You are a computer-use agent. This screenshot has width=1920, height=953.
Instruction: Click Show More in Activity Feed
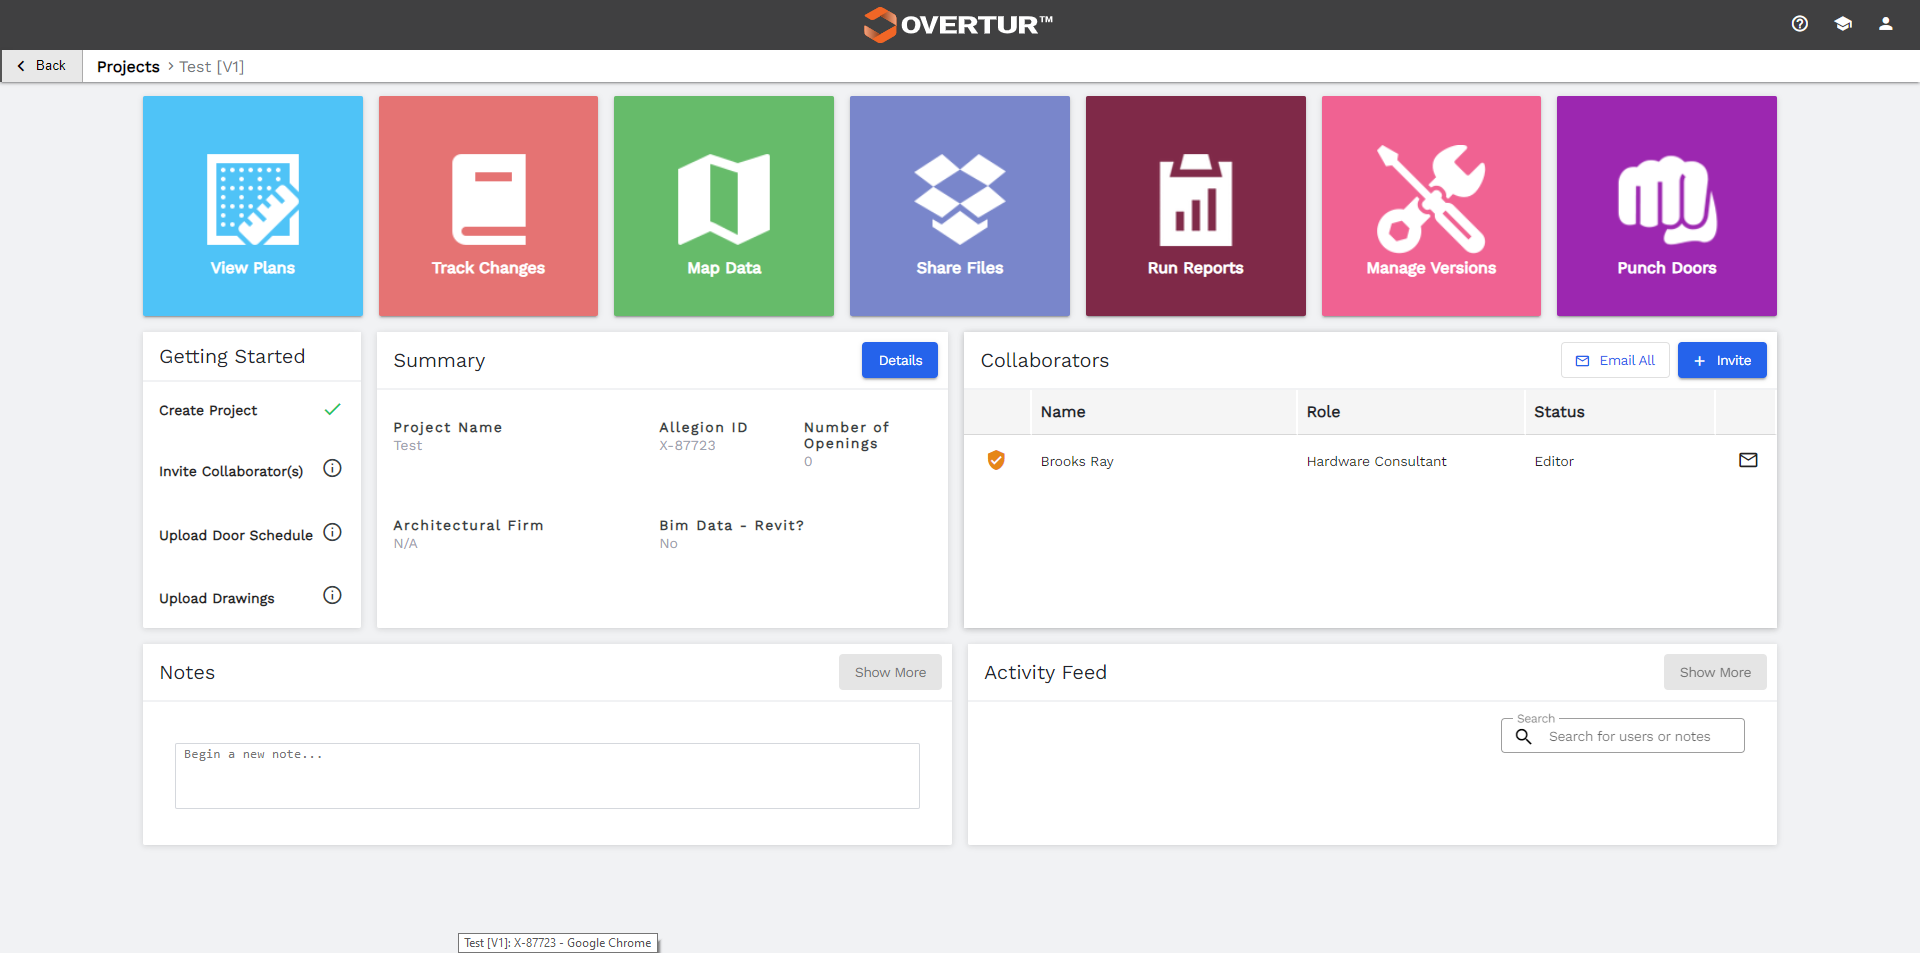[1715, 672]
